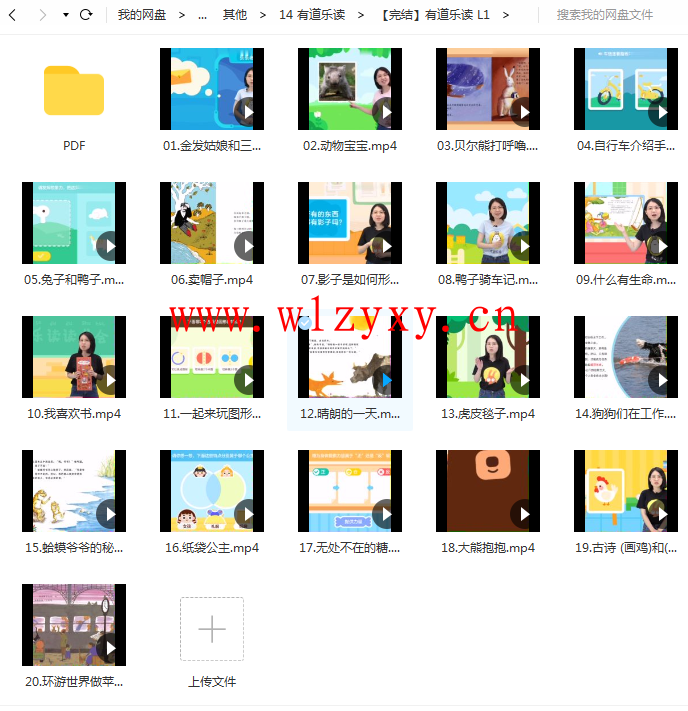Open 我的网盘 breadcrumb
688x711 pixels.
tap(142, 15)
